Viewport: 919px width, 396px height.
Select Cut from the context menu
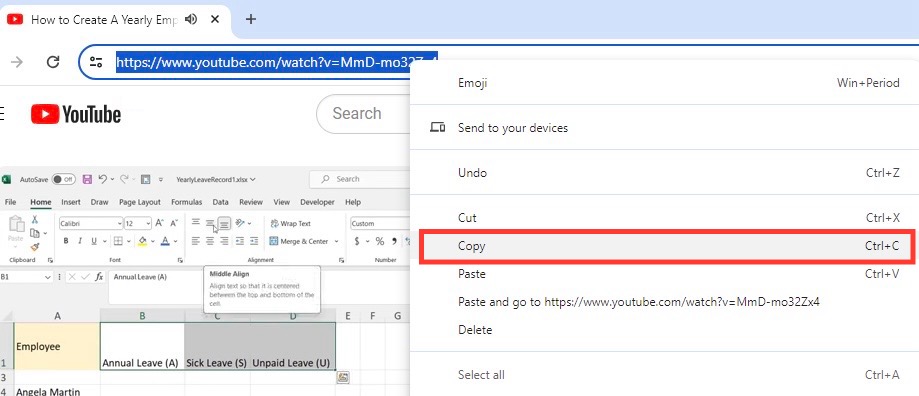665,218
